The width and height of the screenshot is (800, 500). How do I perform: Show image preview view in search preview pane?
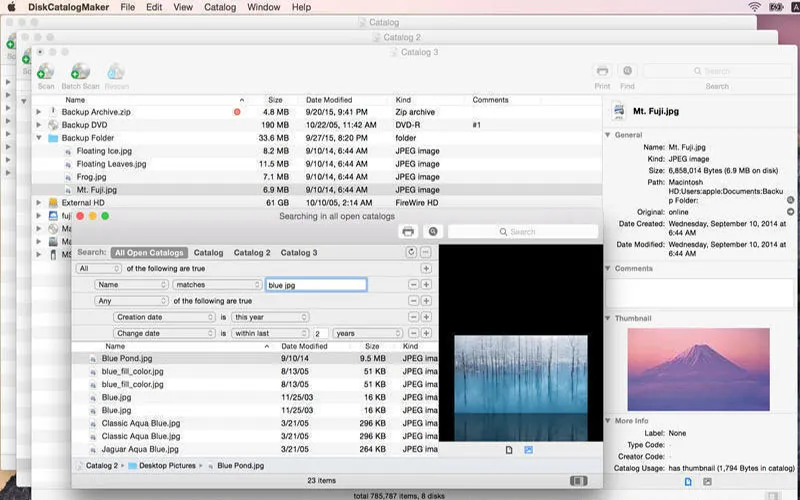(528, 450)
